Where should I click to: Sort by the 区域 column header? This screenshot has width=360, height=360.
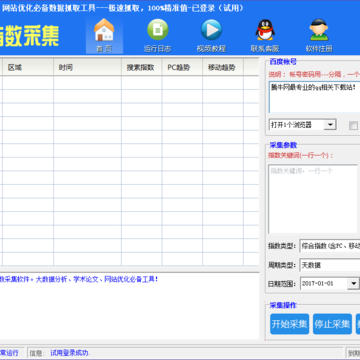click(28, 67)
